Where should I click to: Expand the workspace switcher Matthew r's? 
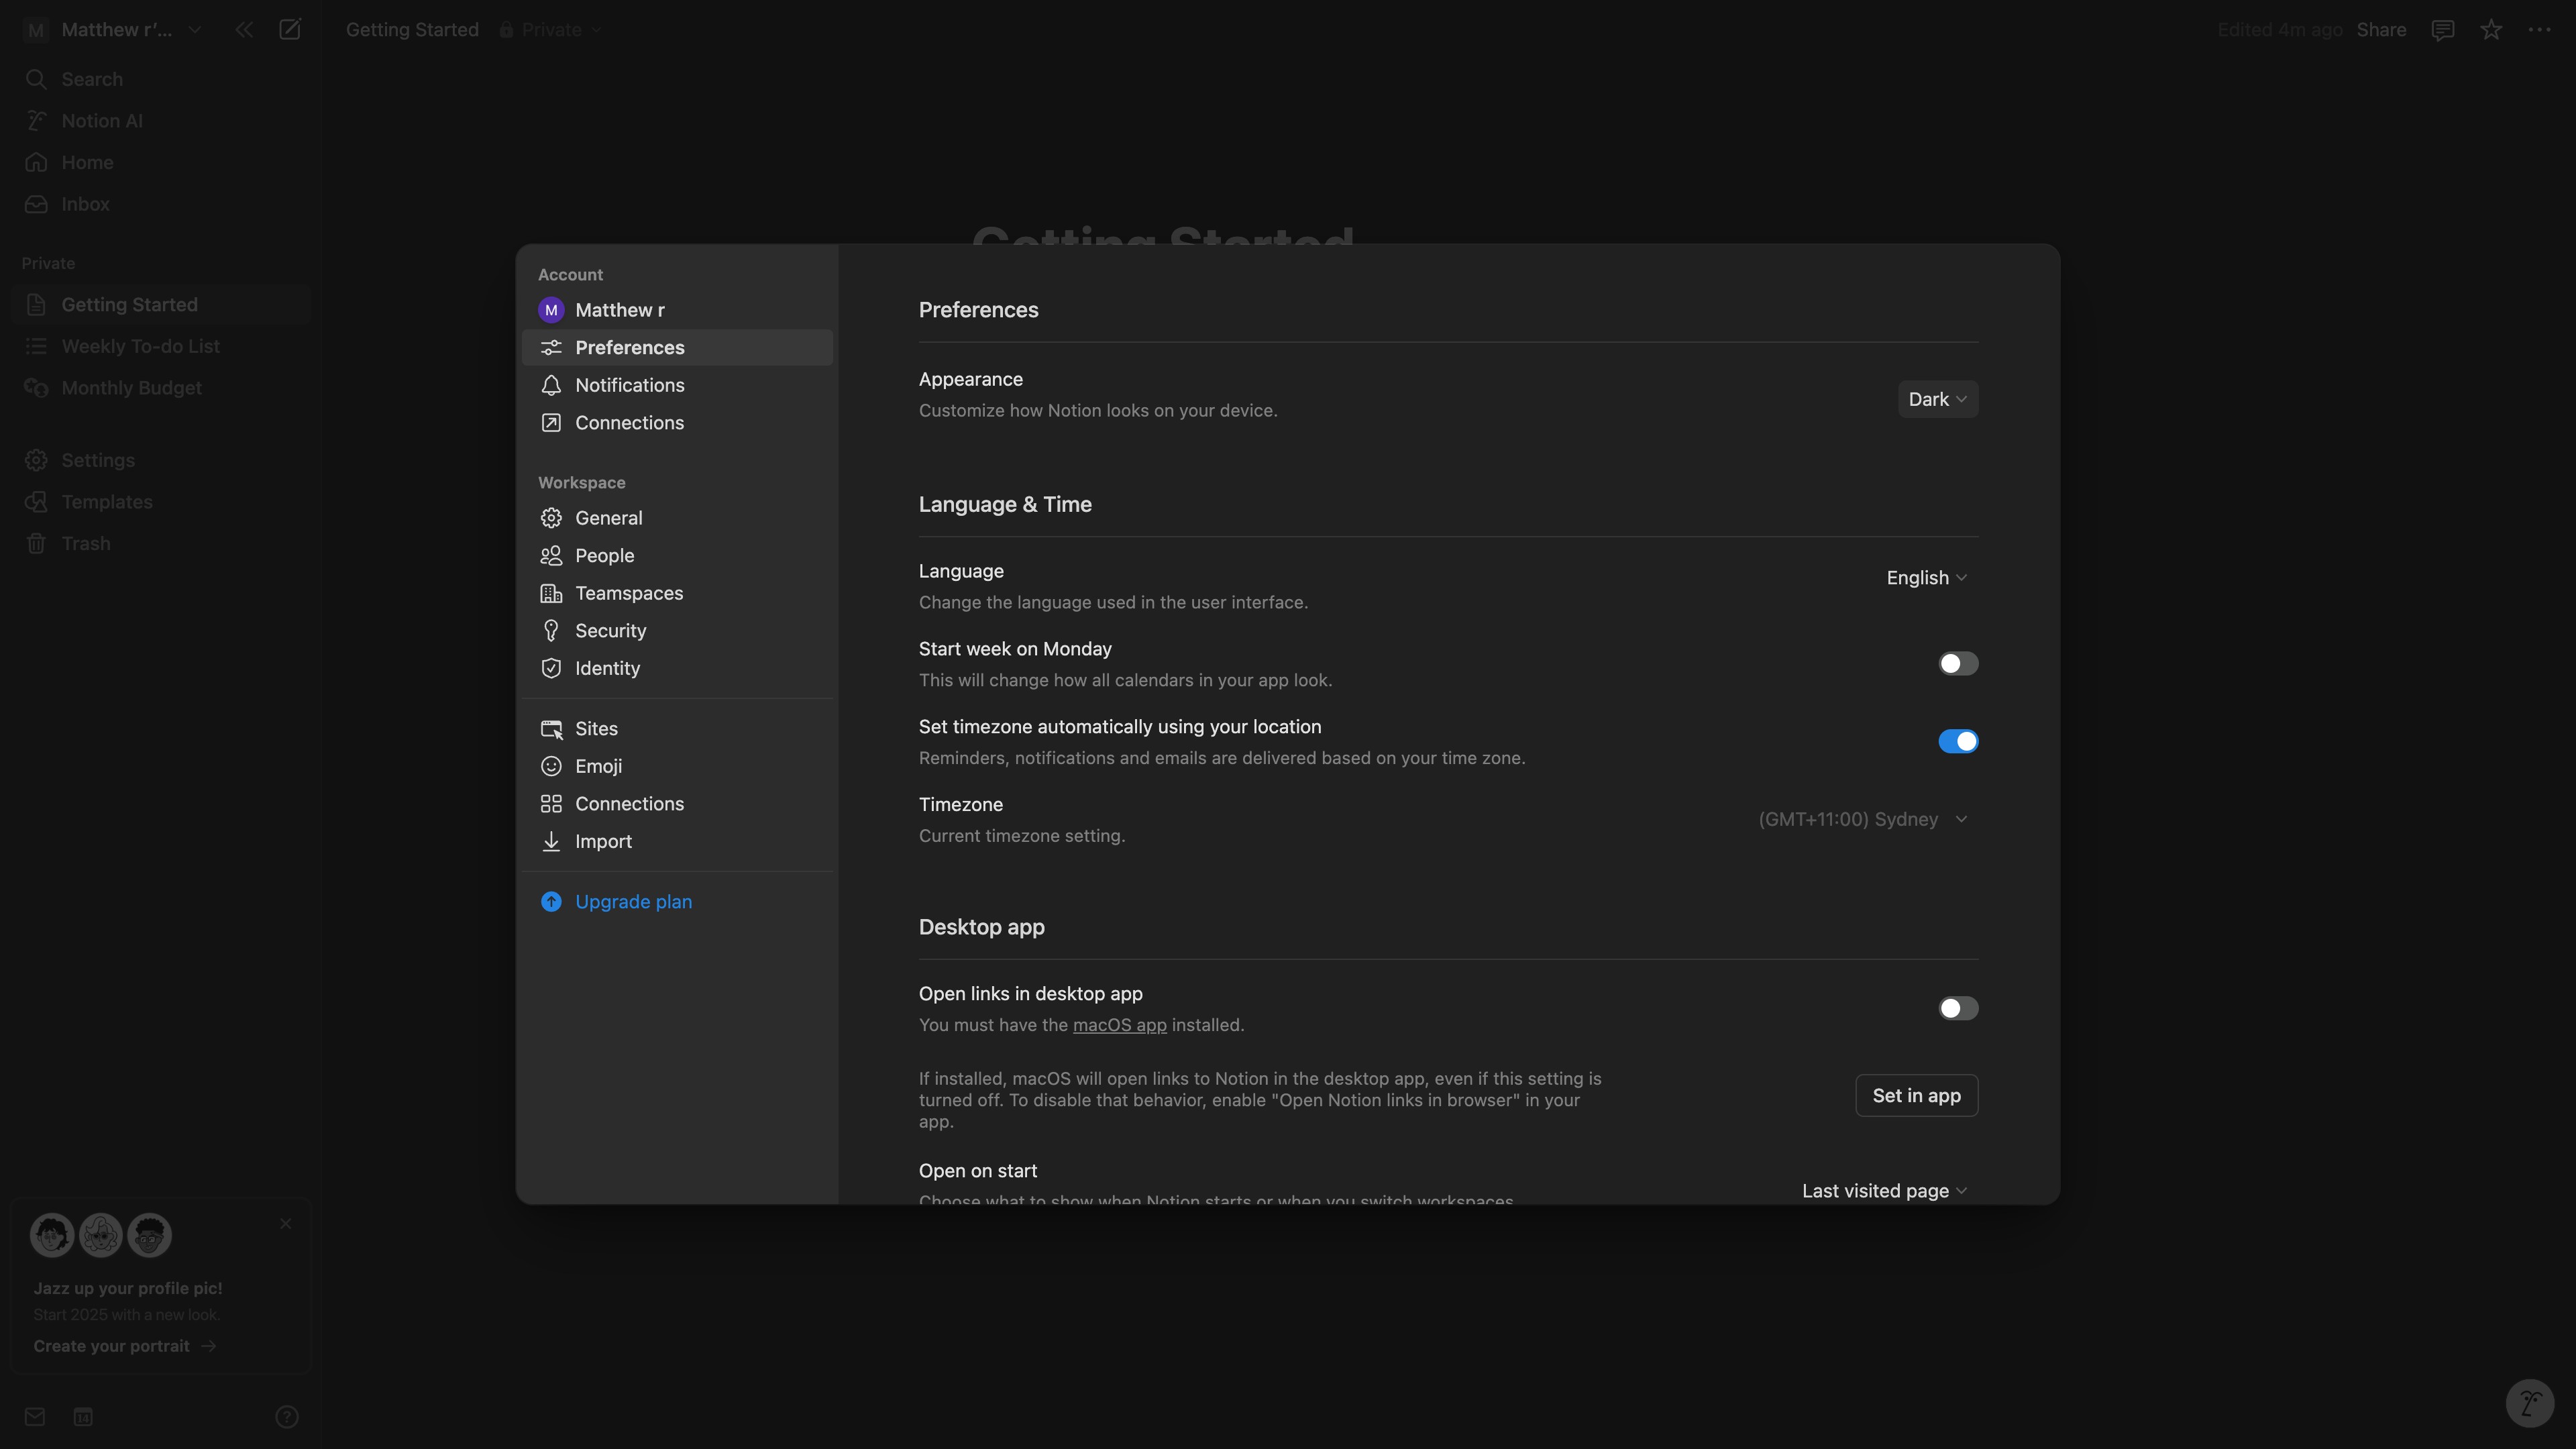(114, 30)
